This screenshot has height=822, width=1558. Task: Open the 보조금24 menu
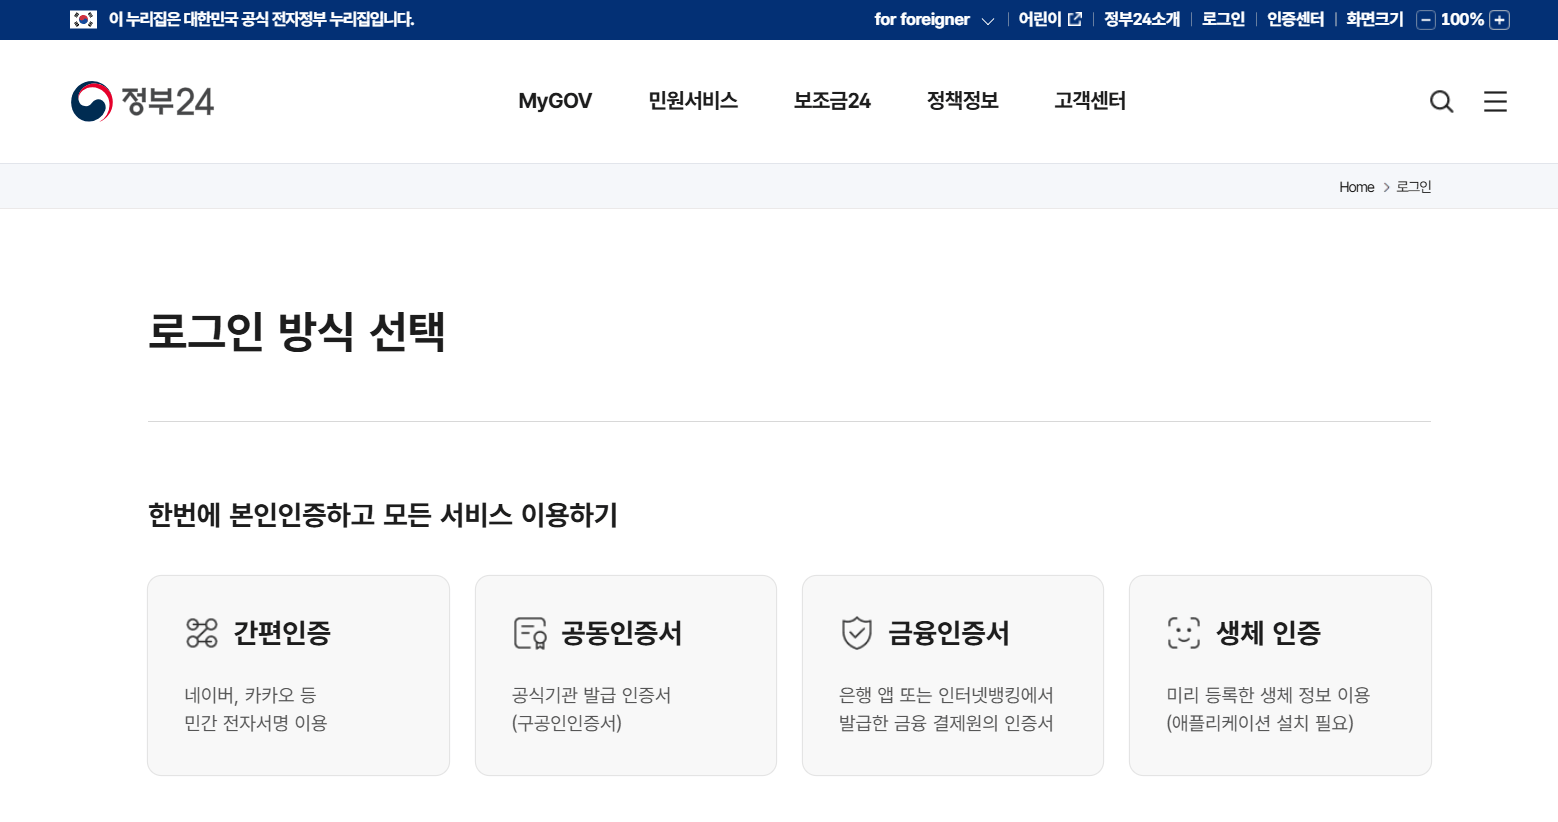[831, 100]
